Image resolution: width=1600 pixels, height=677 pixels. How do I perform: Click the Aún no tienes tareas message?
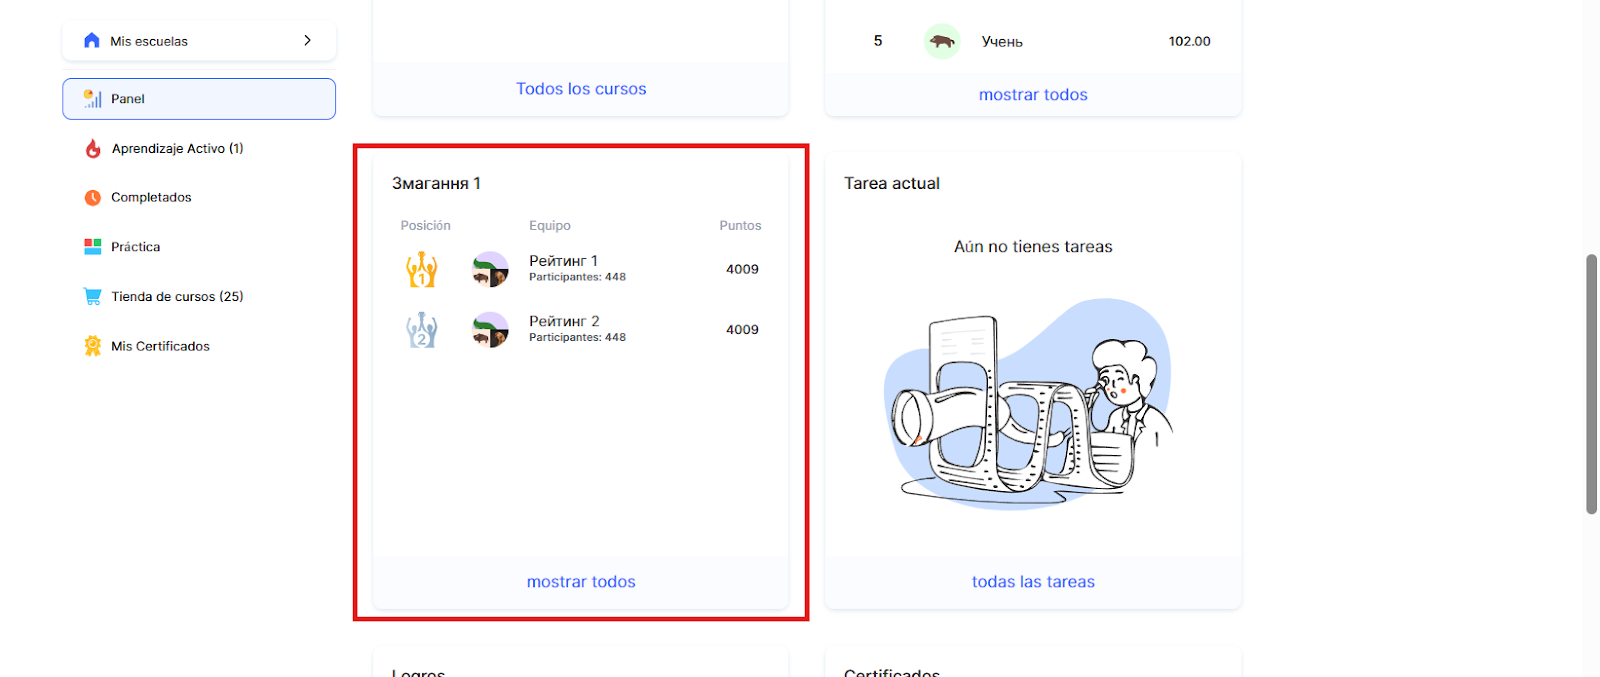1033,247
